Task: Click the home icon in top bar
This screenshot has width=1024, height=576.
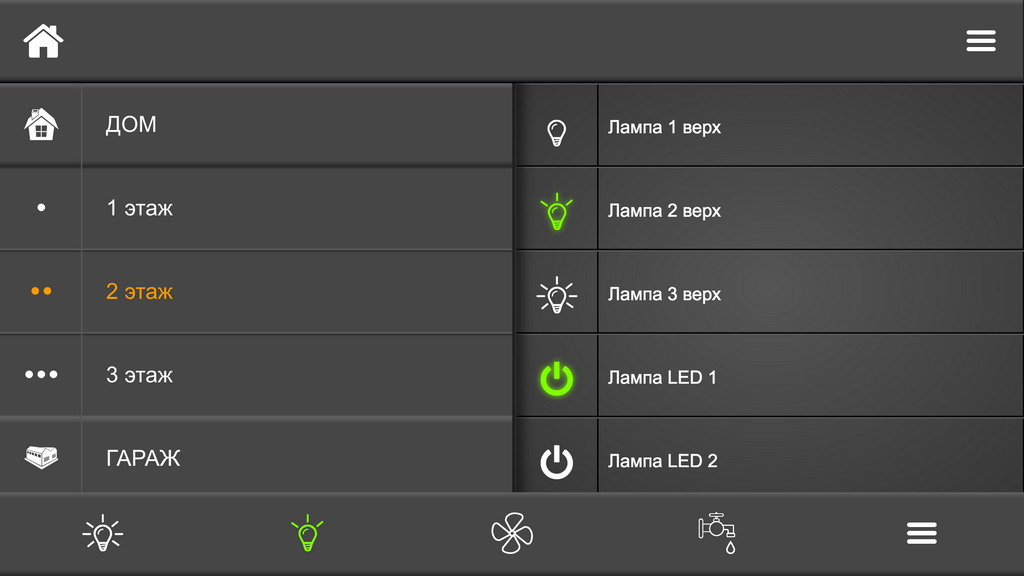Action: [x=43, y=41]
